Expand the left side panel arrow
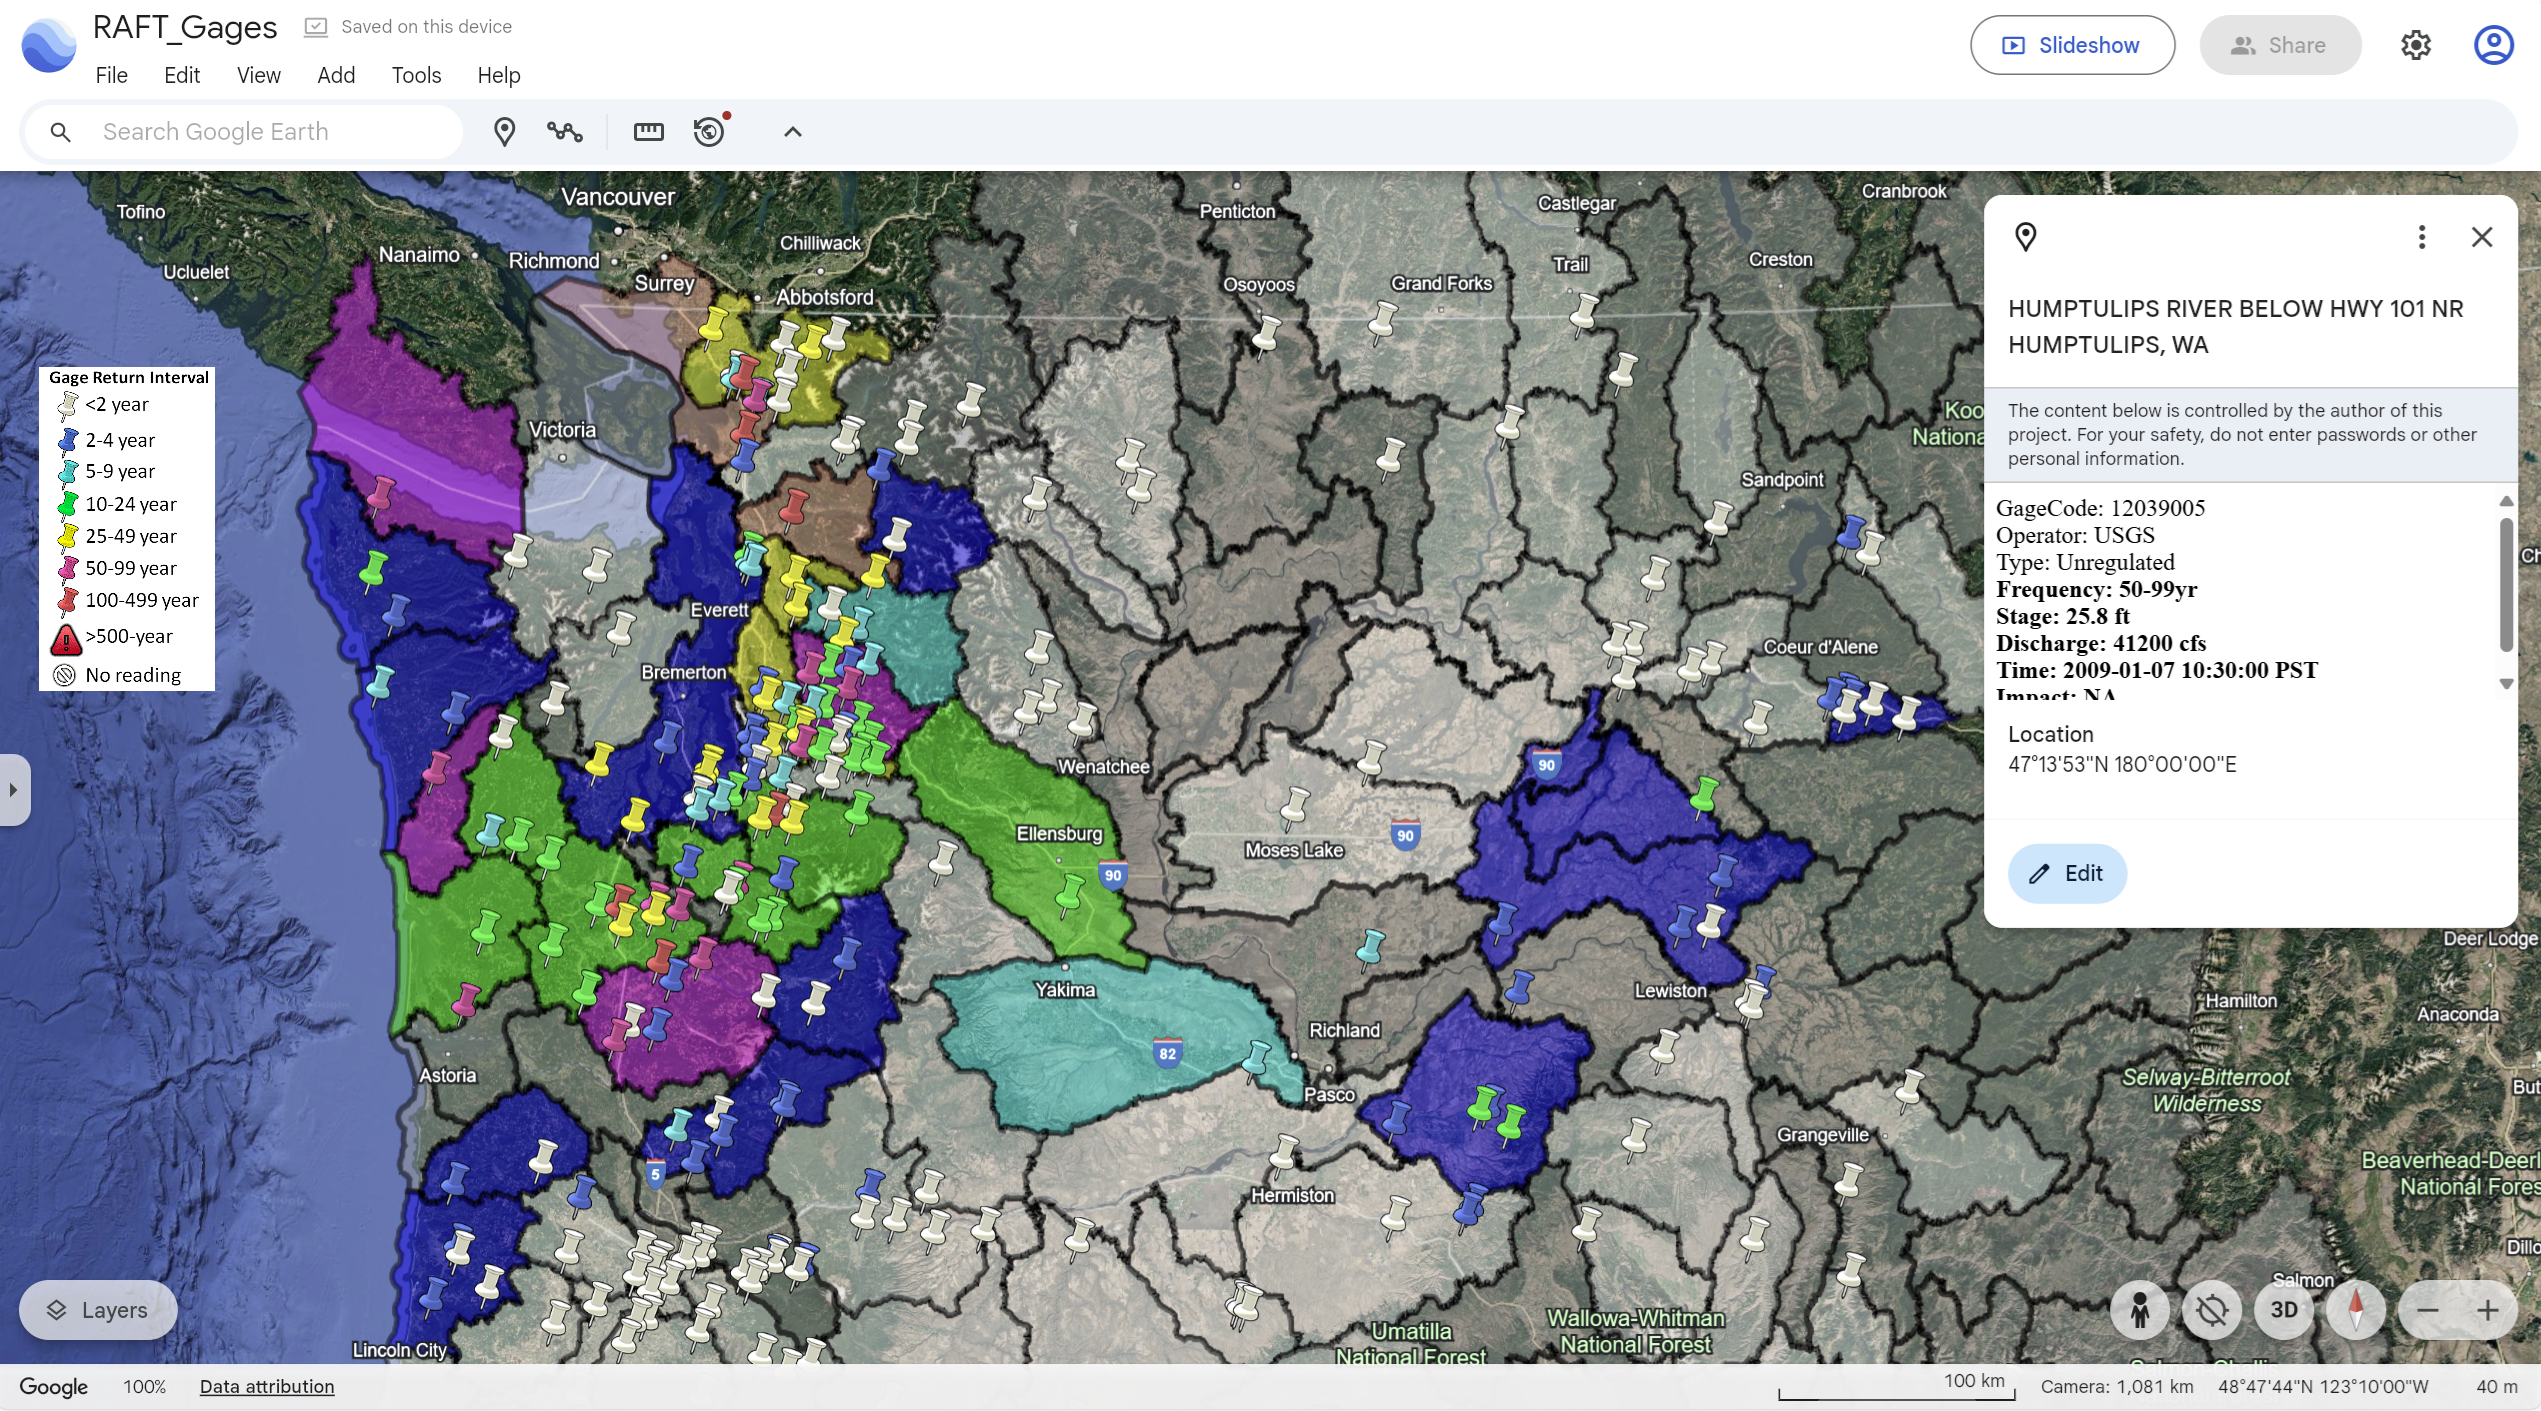Viewport: 2541px width, 1411px height. (x=13, y=789)
